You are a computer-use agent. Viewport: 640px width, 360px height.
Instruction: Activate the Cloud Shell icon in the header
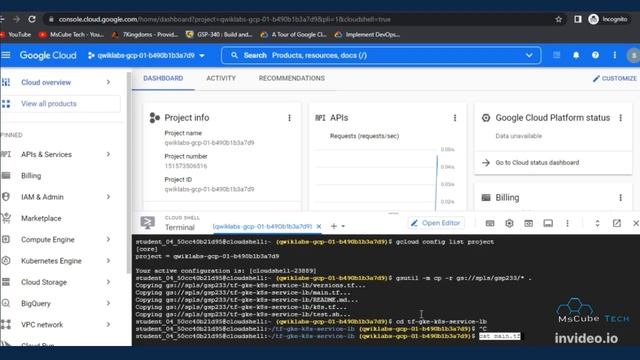coord(556,55)
